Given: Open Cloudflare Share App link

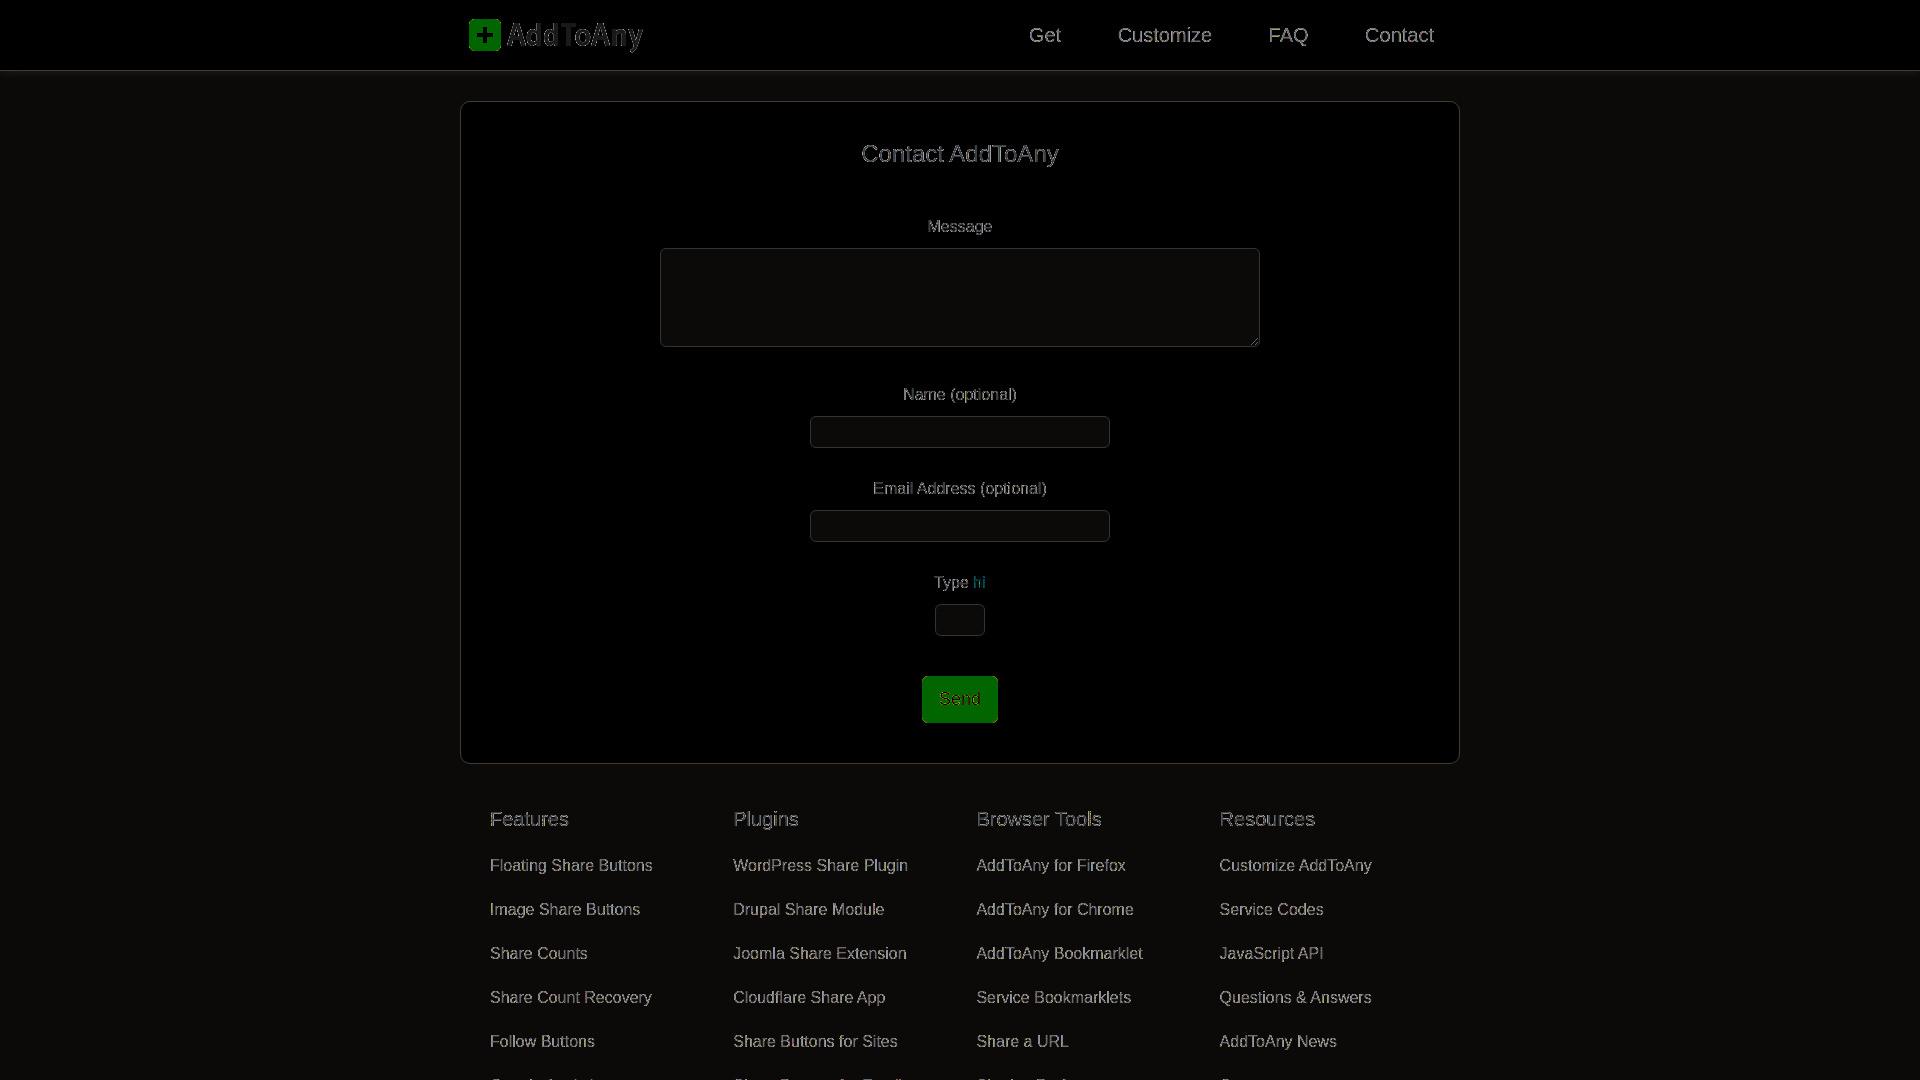Looking at the screenshot, I should (809, 998).
